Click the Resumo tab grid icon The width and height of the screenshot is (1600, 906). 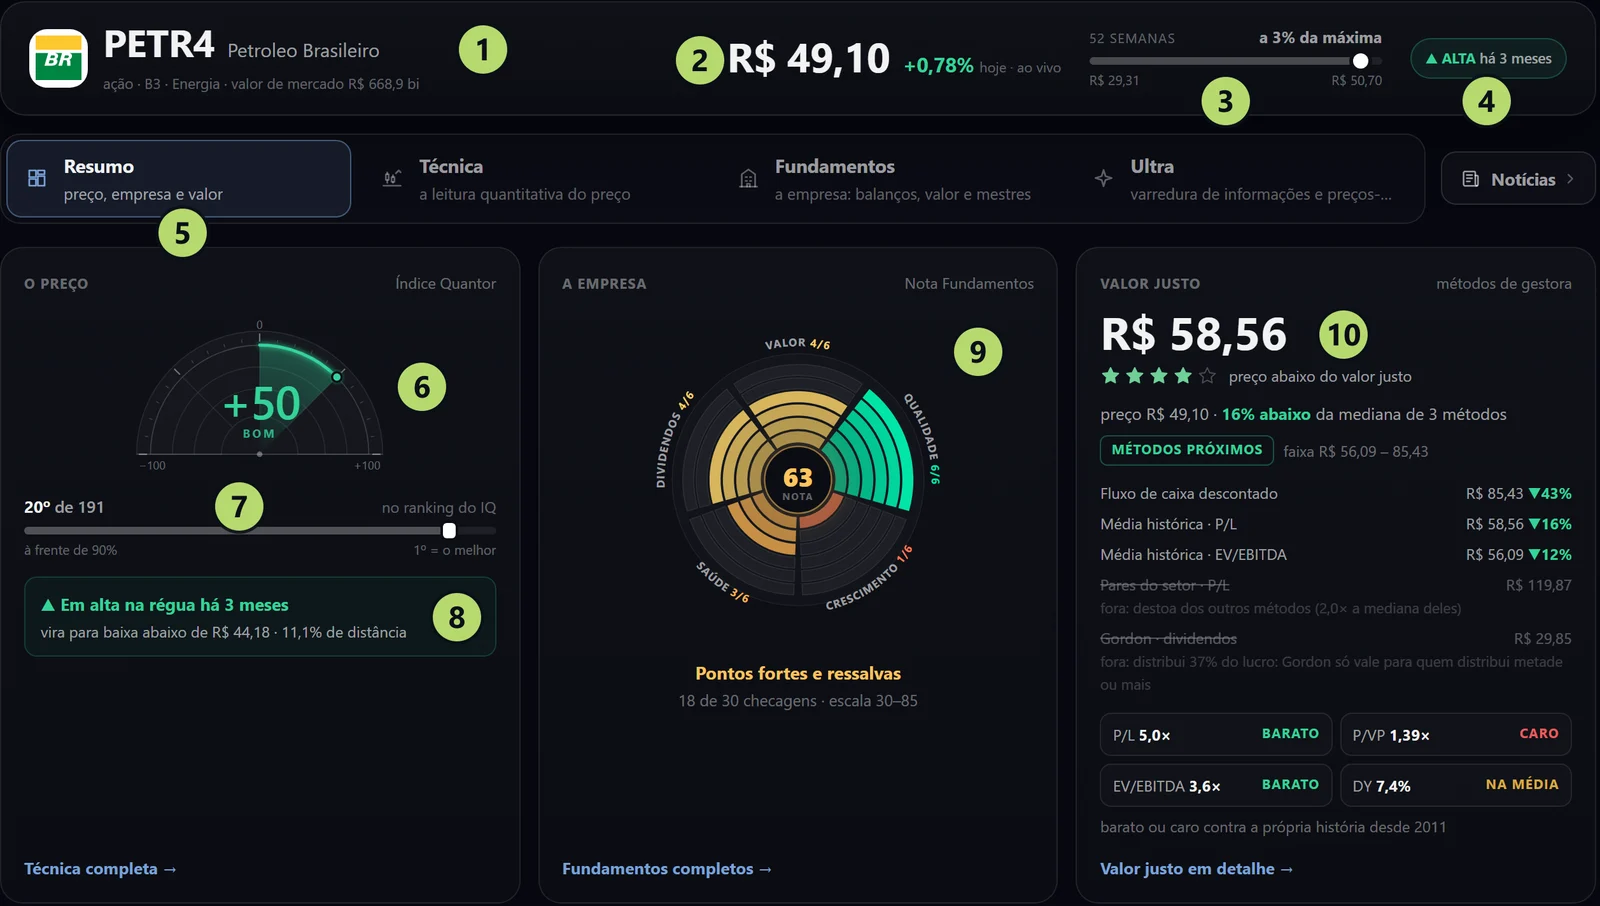pyautogui.click(x=37, y=178)
